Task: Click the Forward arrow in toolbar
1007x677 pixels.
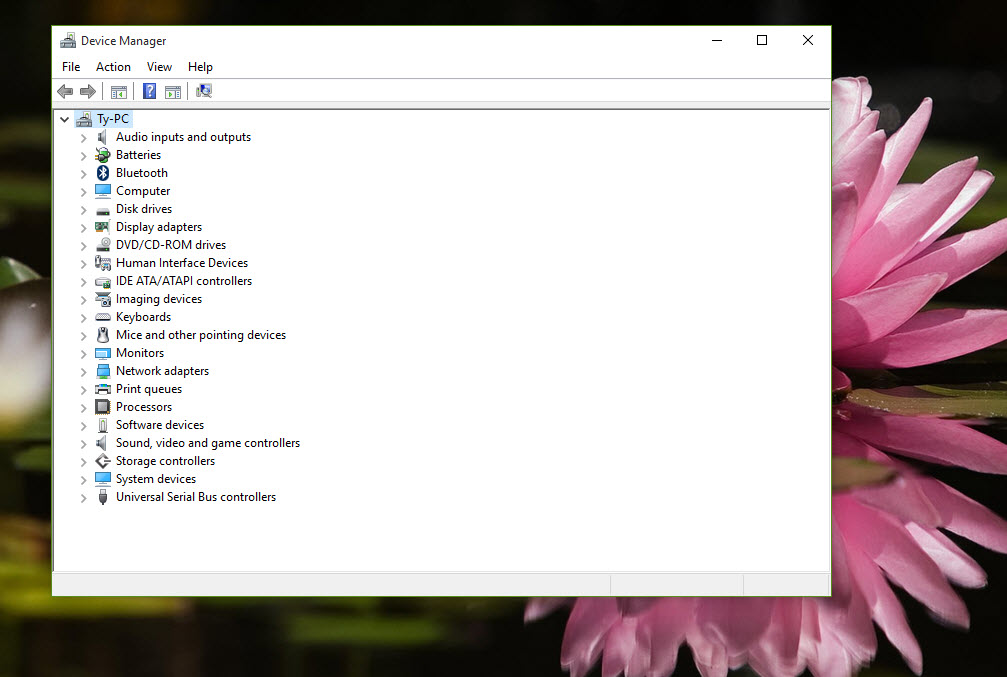Action: (x=88, y=92)
